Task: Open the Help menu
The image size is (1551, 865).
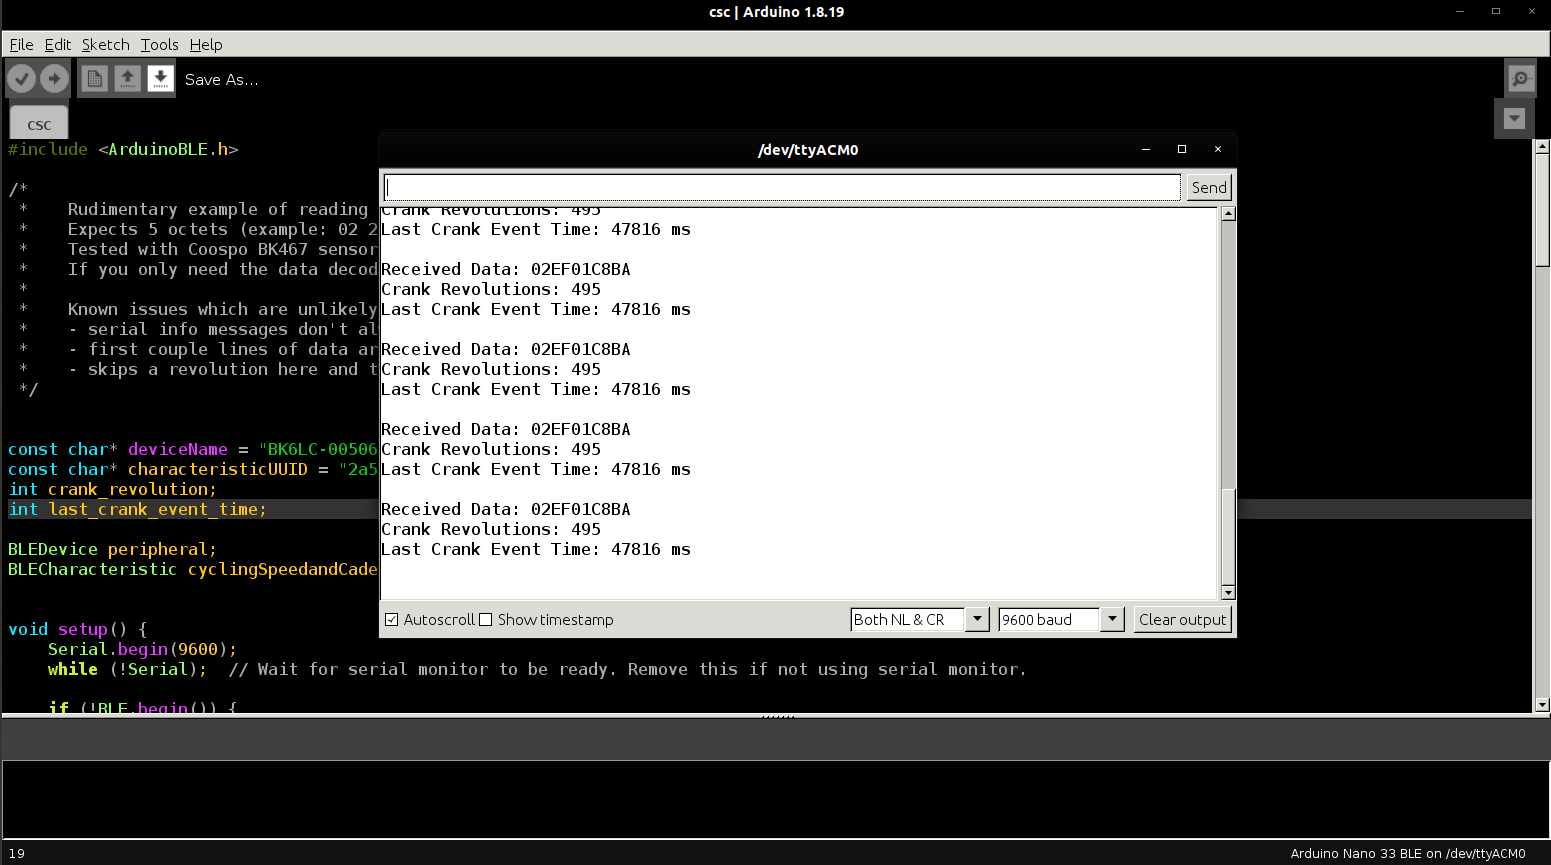Action: [x=206, y=45]
